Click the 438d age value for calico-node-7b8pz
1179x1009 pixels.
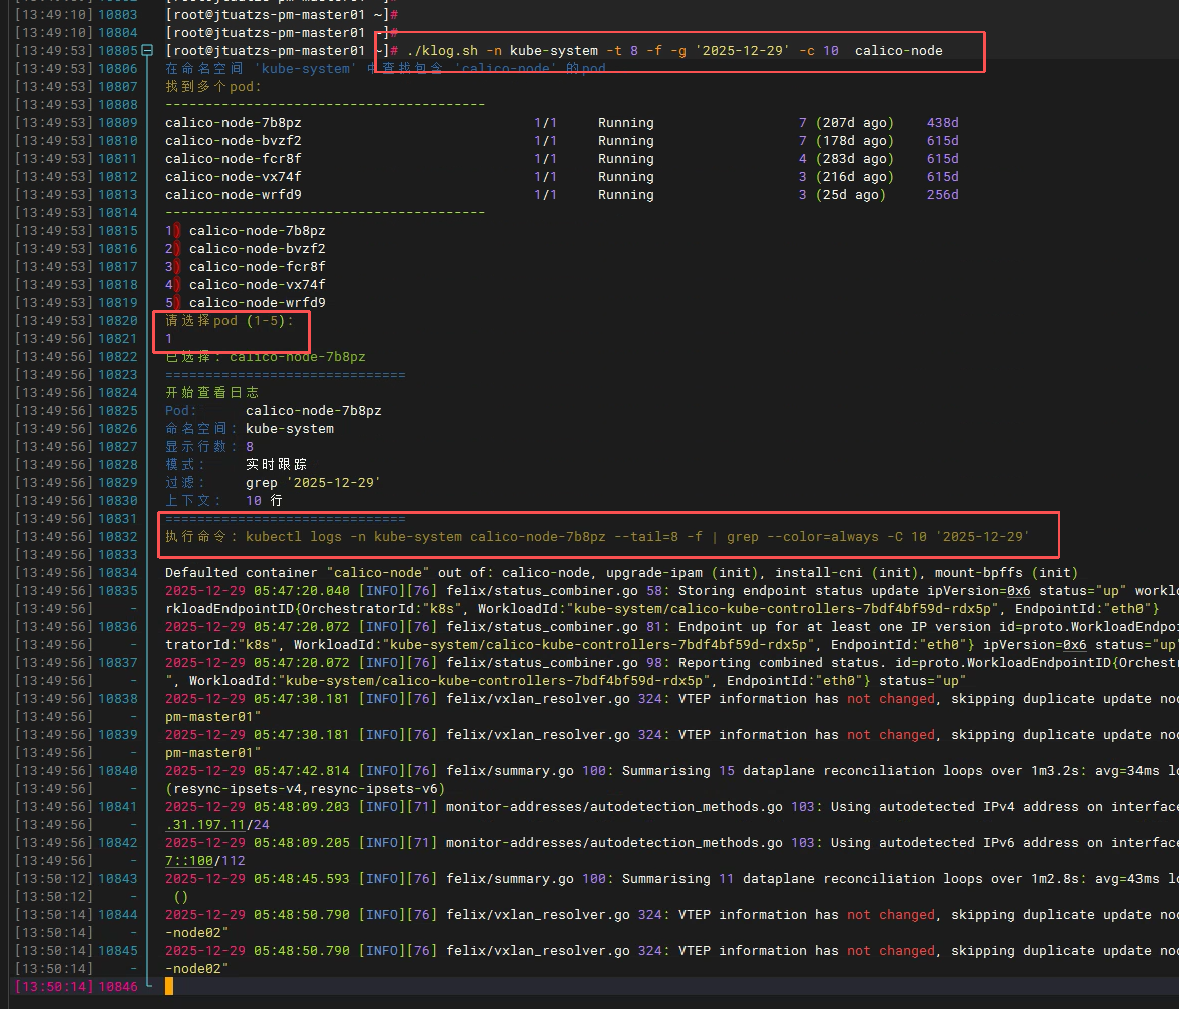tap(942, 123)
